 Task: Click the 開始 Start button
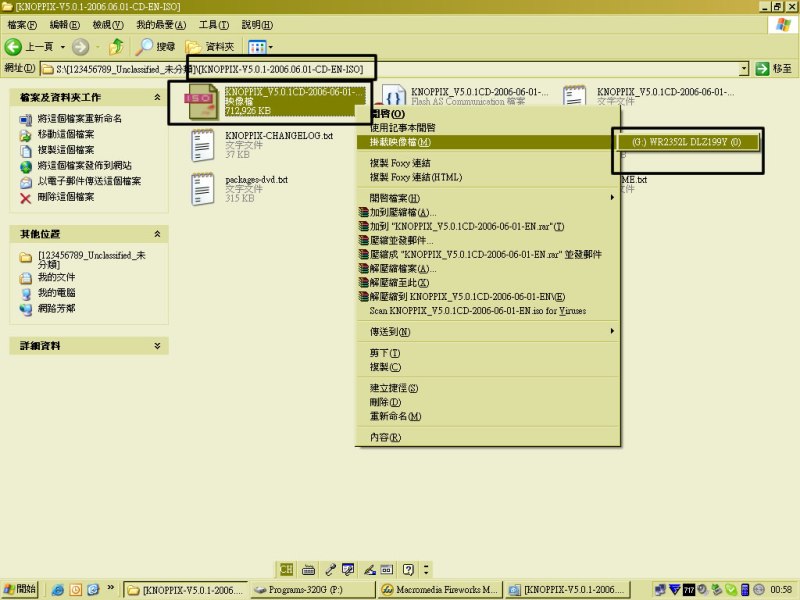[x=19, y=589]
